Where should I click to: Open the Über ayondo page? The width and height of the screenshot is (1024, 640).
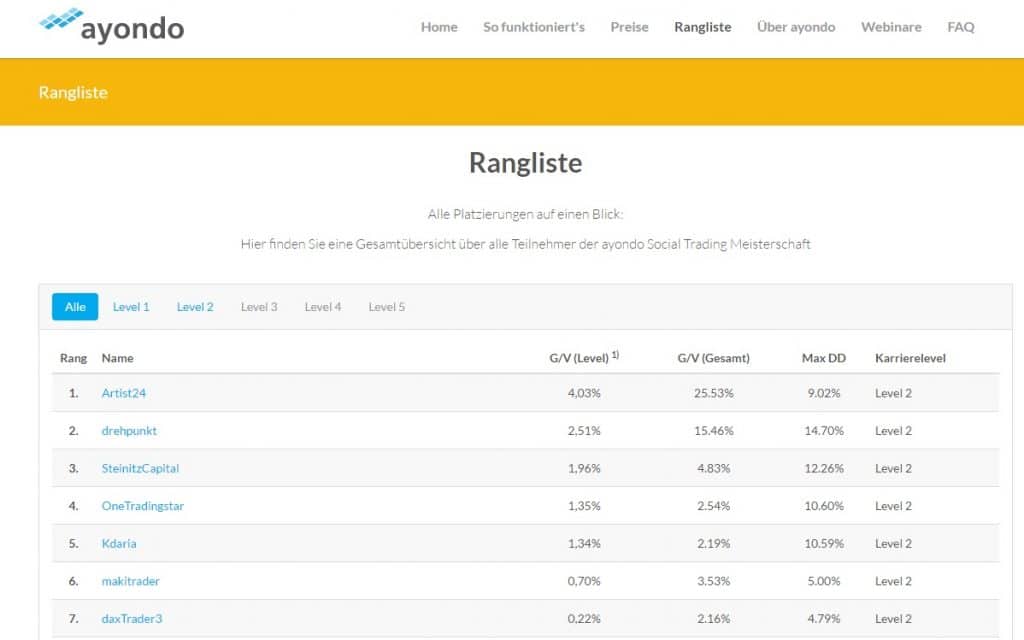click(x=796, y=27)
